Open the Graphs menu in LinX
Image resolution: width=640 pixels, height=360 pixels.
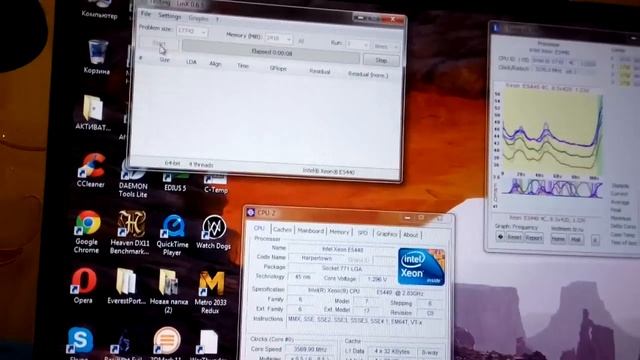tap(198, 18)
